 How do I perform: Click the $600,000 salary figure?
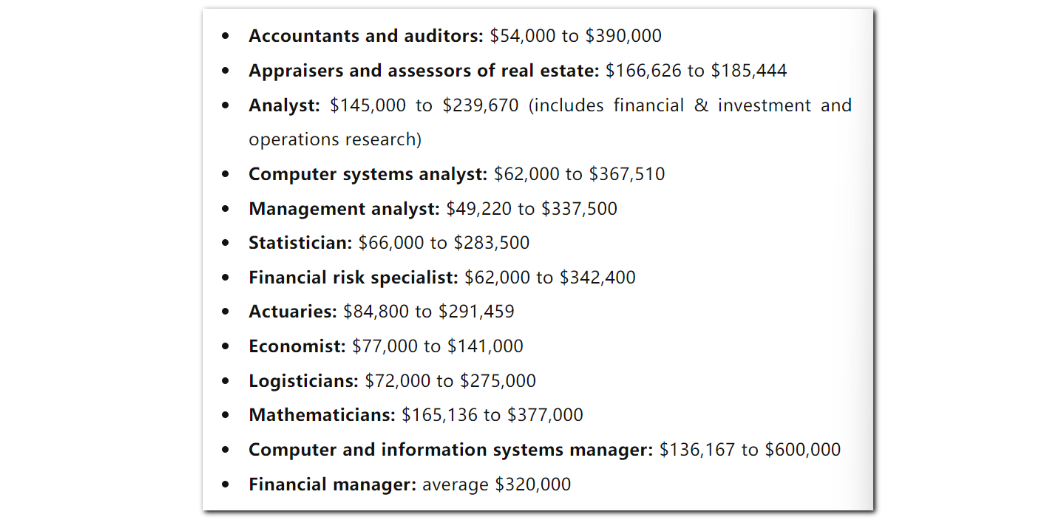click(803, 449)
